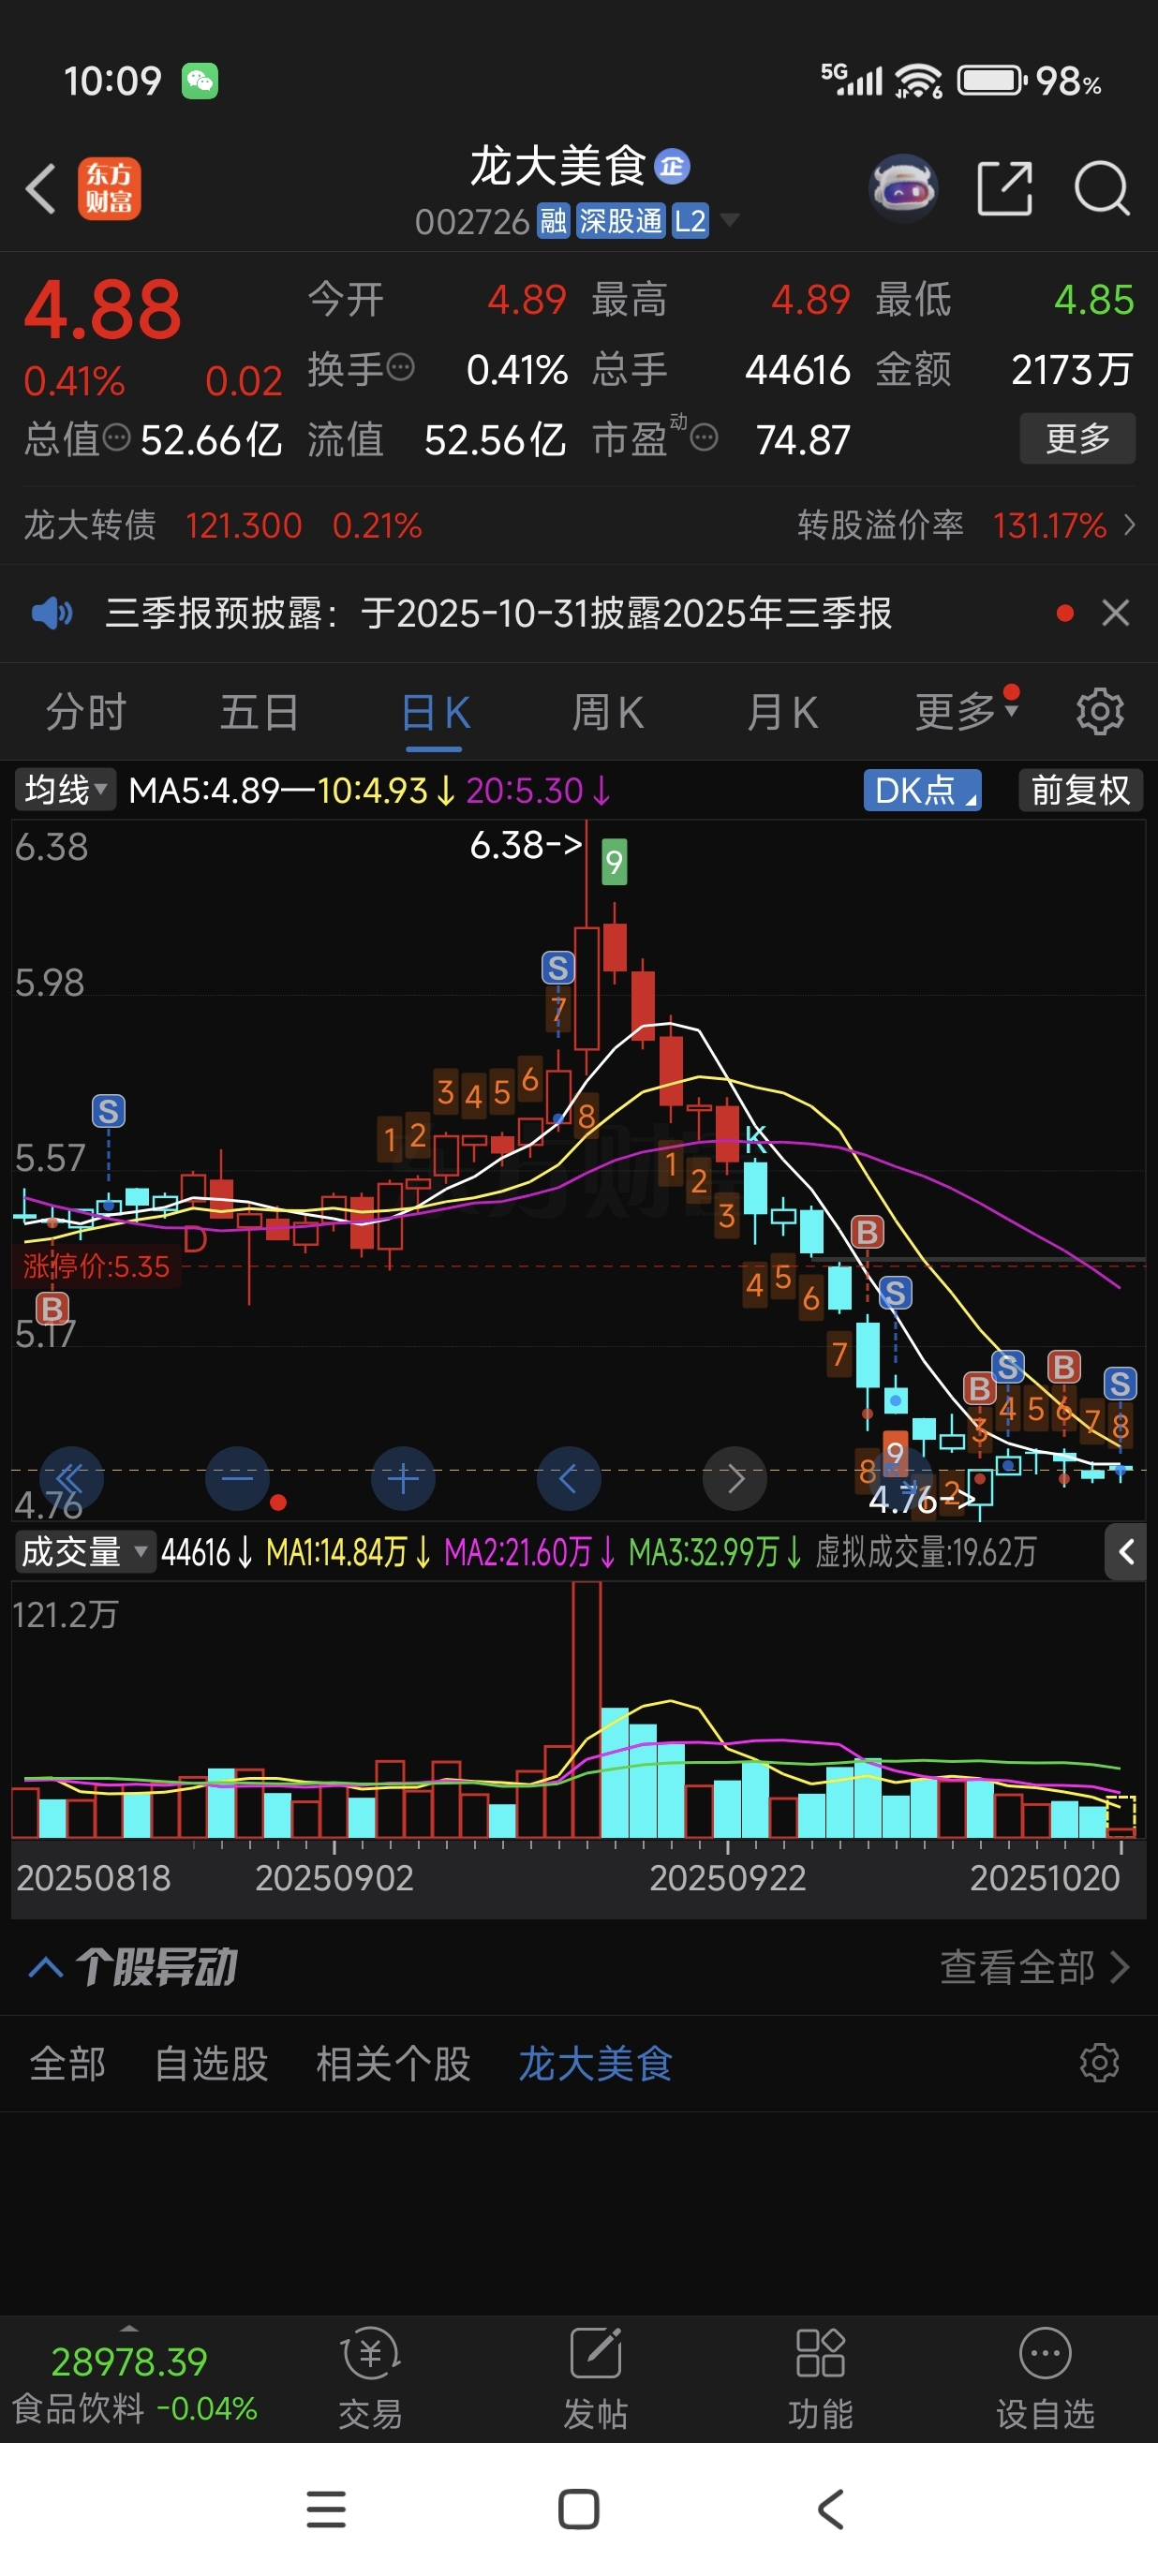Tap the 融 margin-trading badge
Image resolution: width=1158 pixels, height=2576 pixels.
point(553,221)
